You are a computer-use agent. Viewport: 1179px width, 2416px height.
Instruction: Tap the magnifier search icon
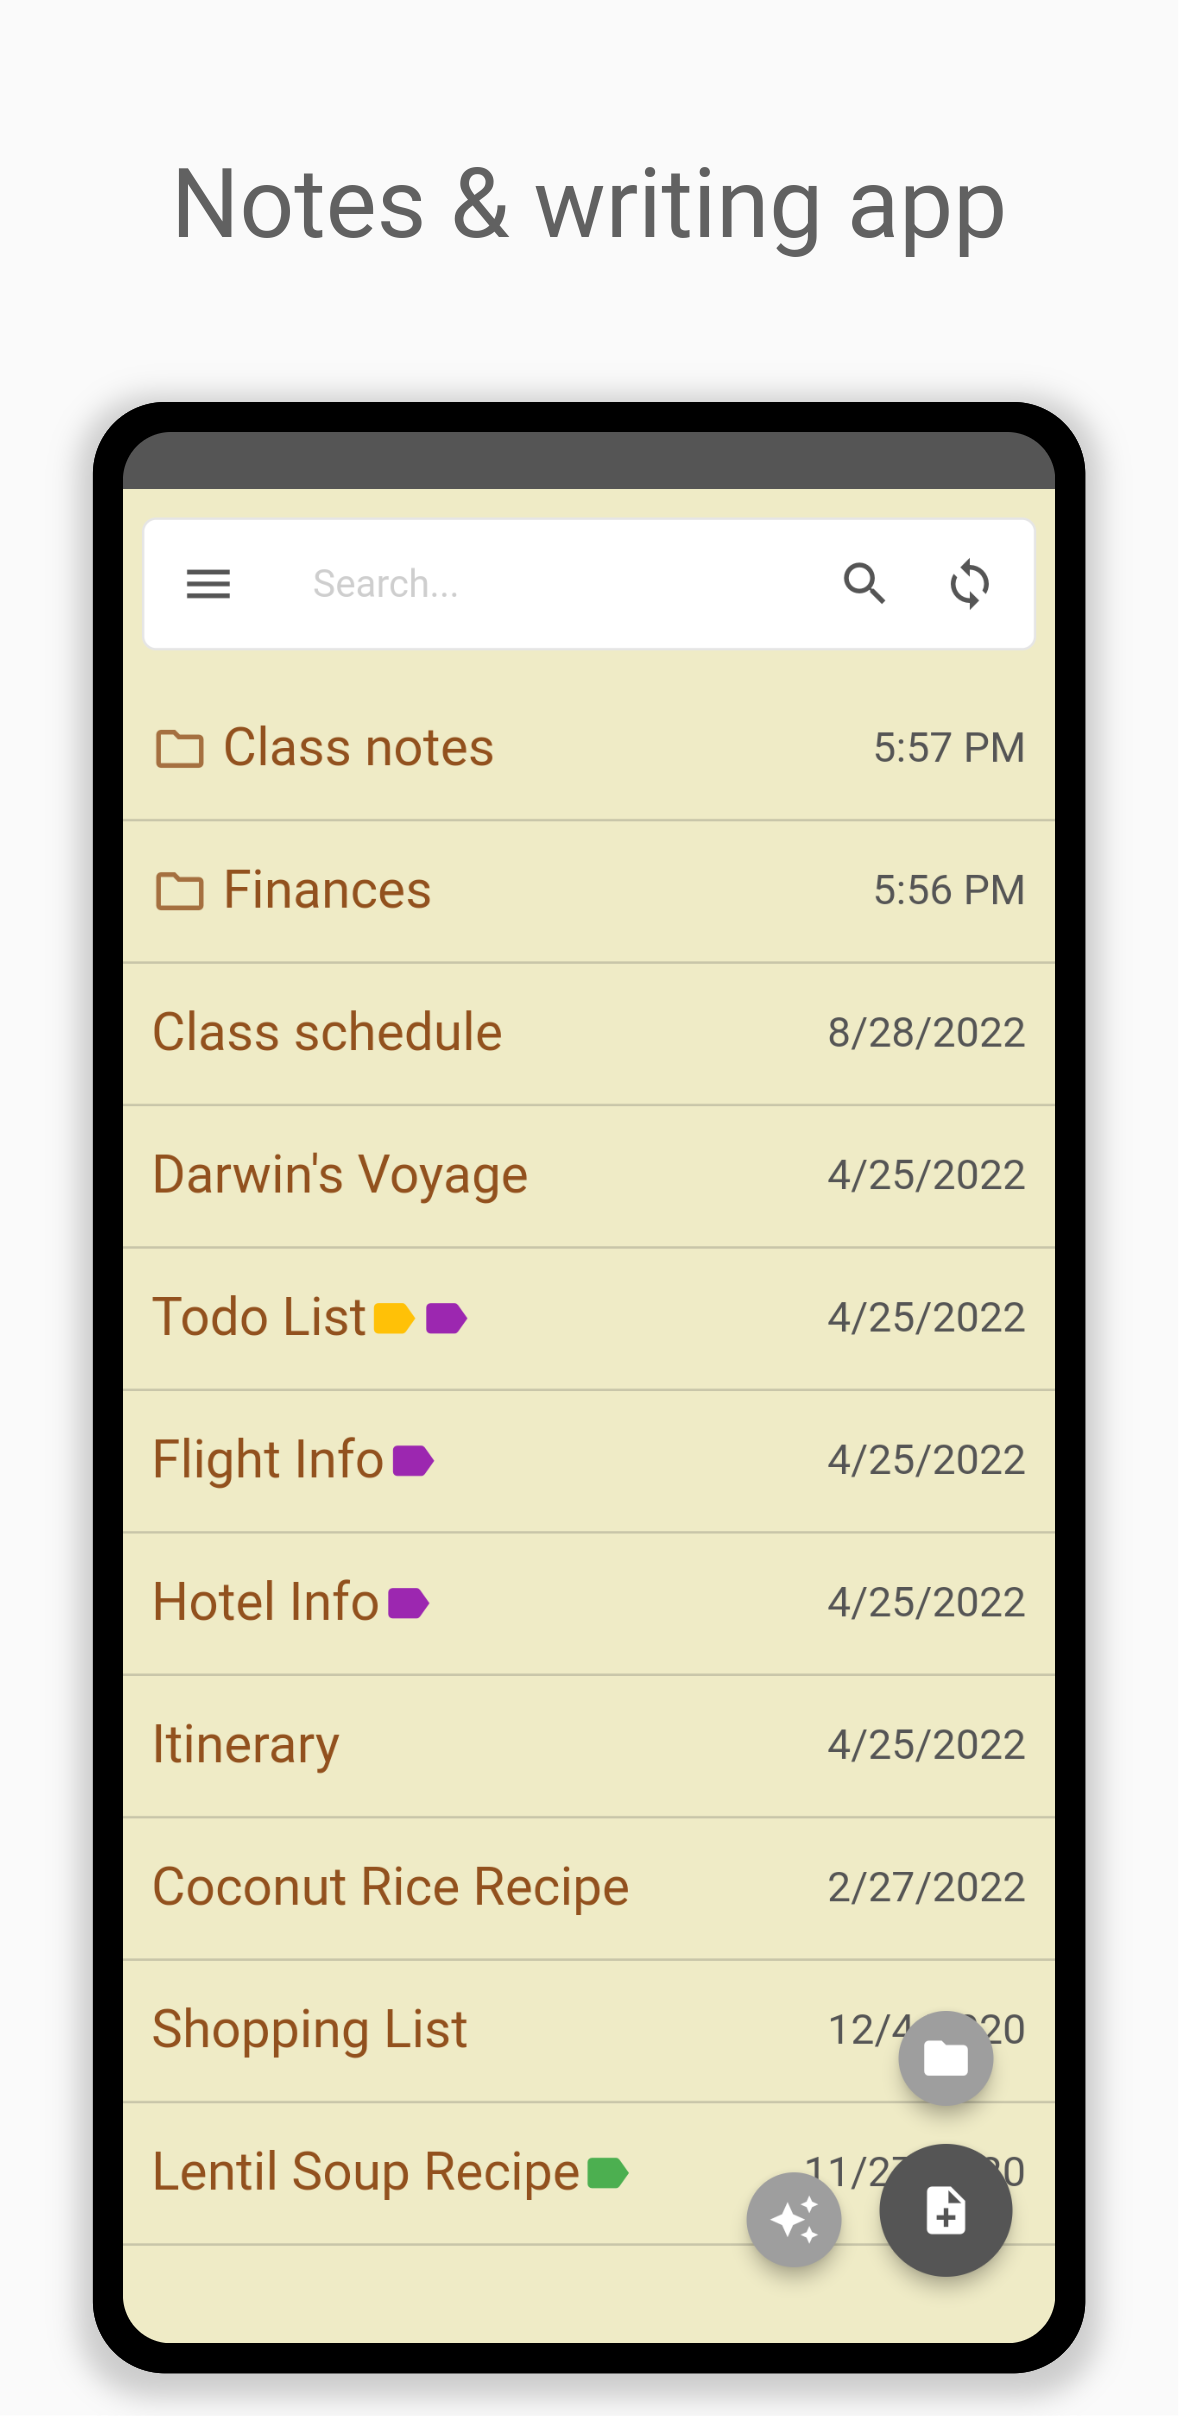tap(864, 583)
